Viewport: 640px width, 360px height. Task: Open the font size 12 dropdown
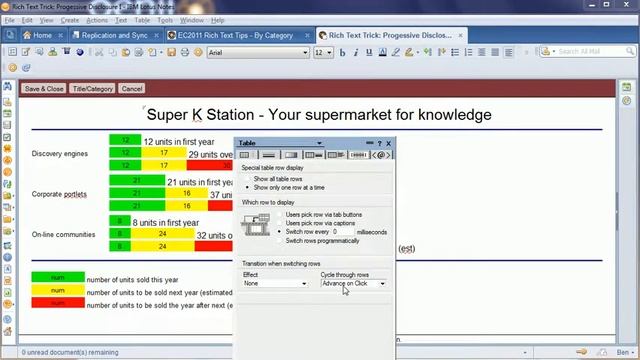[x=329, y=53]
